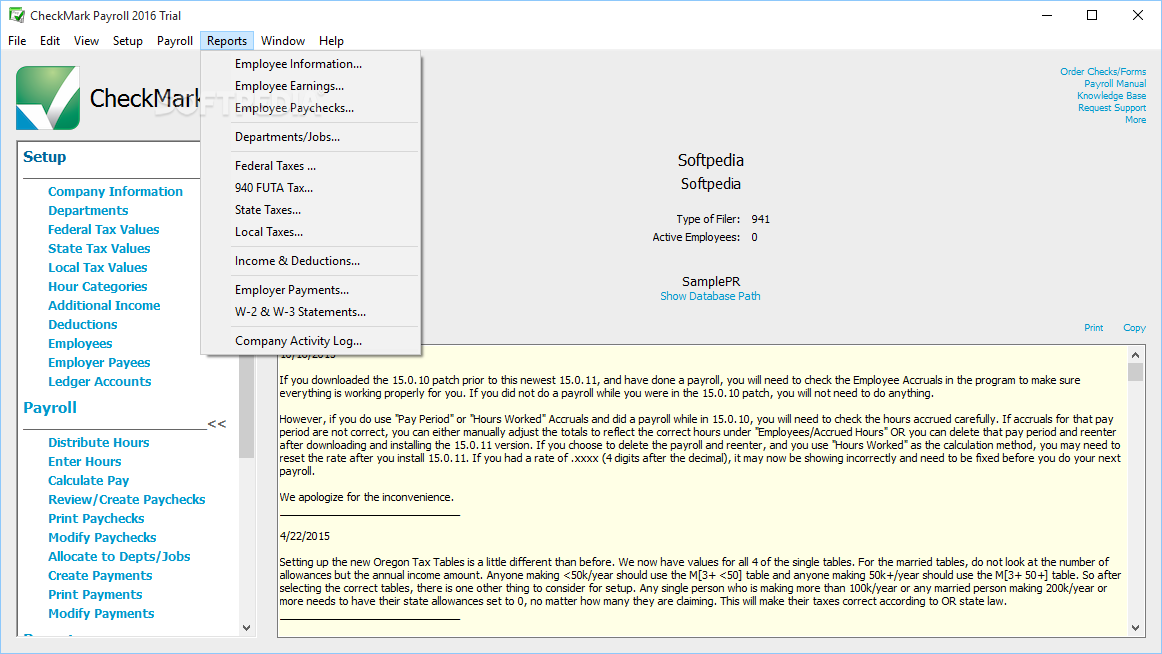The image size is (1162, 654).
Task: Open Ledger Accounts setup
Action: [99, 381]
